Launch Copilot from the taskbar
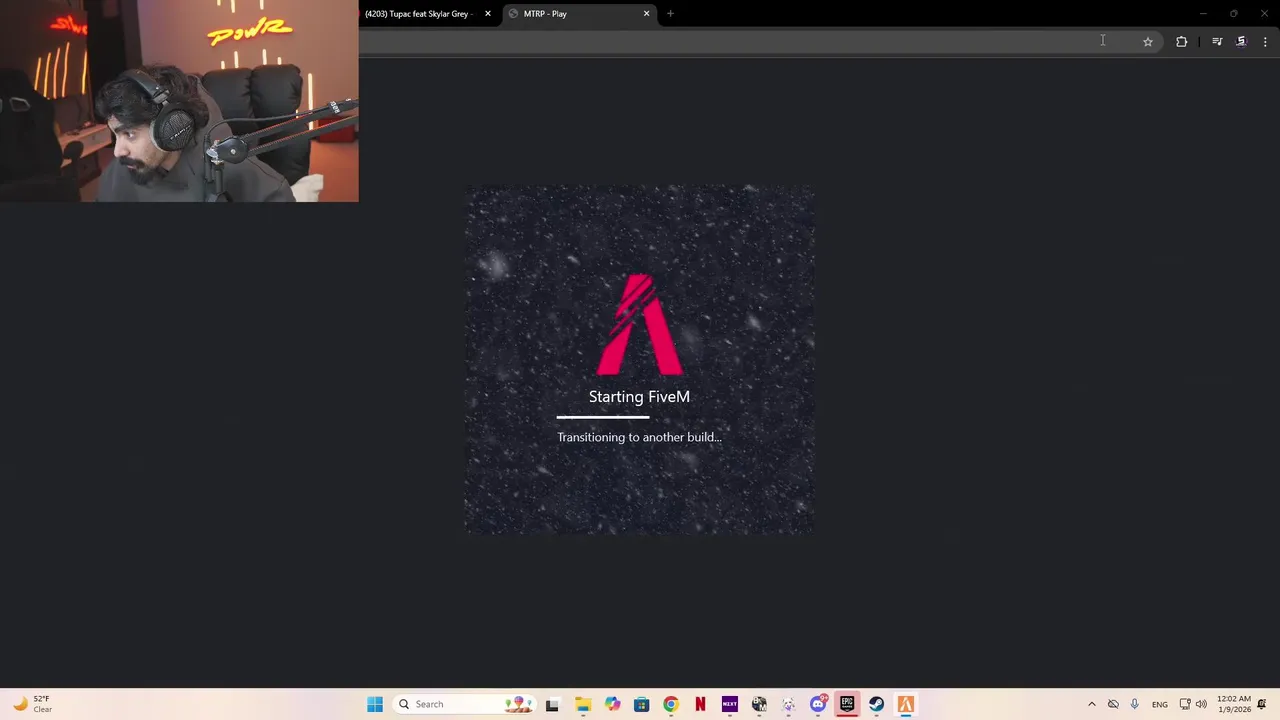 [612, 704]
